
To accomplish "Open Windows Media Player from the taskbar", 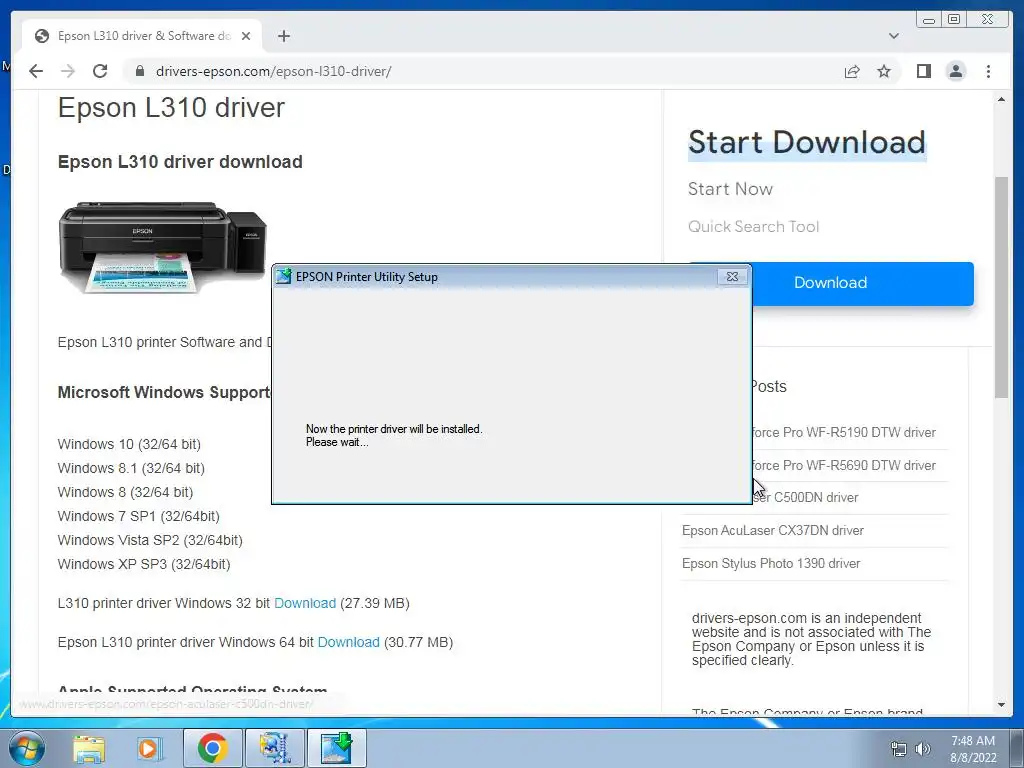I will point(149,748).
